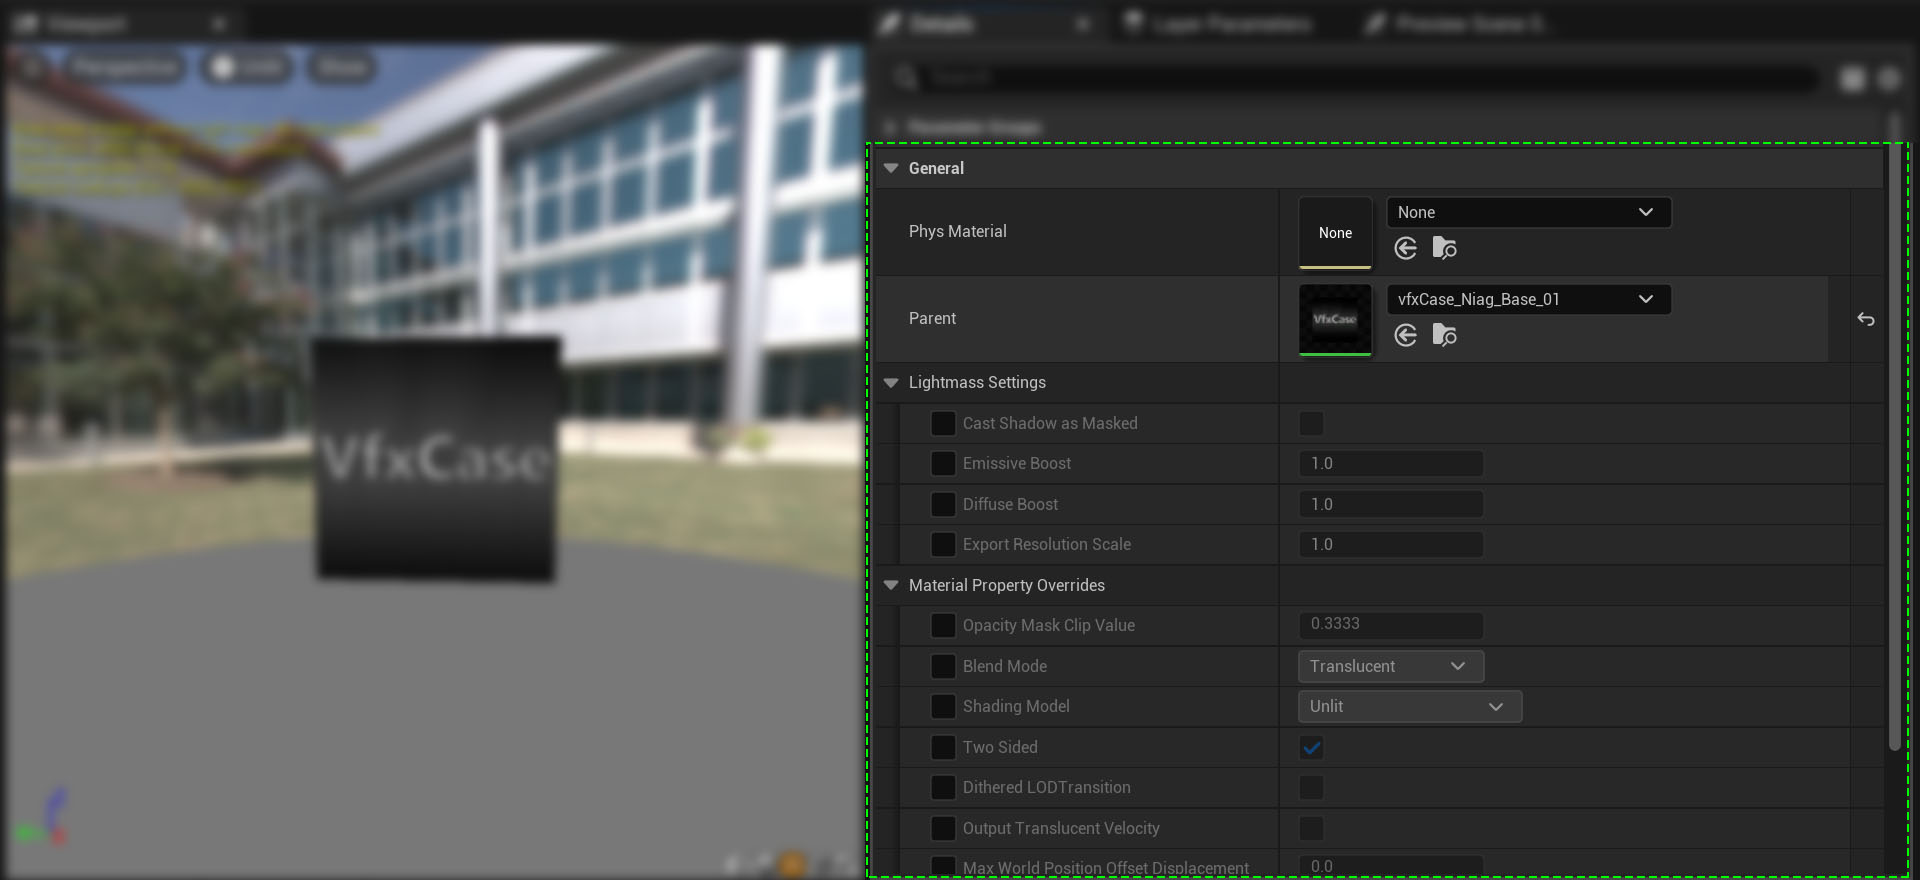This screenshot has height=880, width=1920.
Task: Browse to Phys Material asset in Content Browser
Action: tap(1444, 248)
